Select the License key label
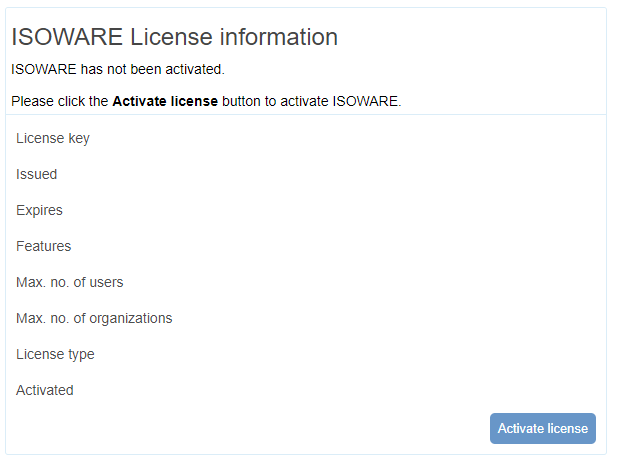 pyautogui.click(x=53, y=138)
